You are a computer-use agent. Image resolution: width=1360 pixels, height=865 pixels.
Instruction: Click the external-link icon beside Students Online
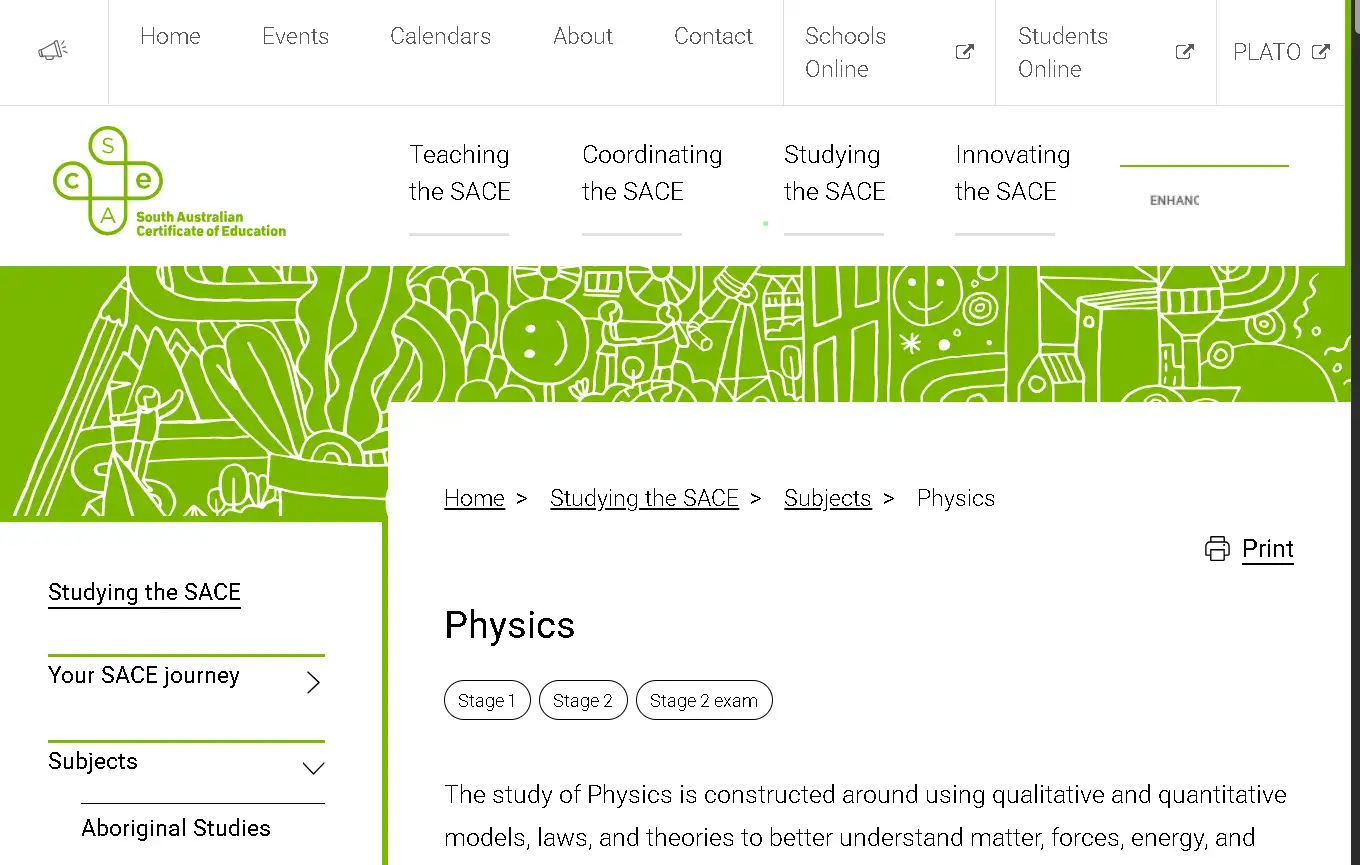pos(1184,51)
